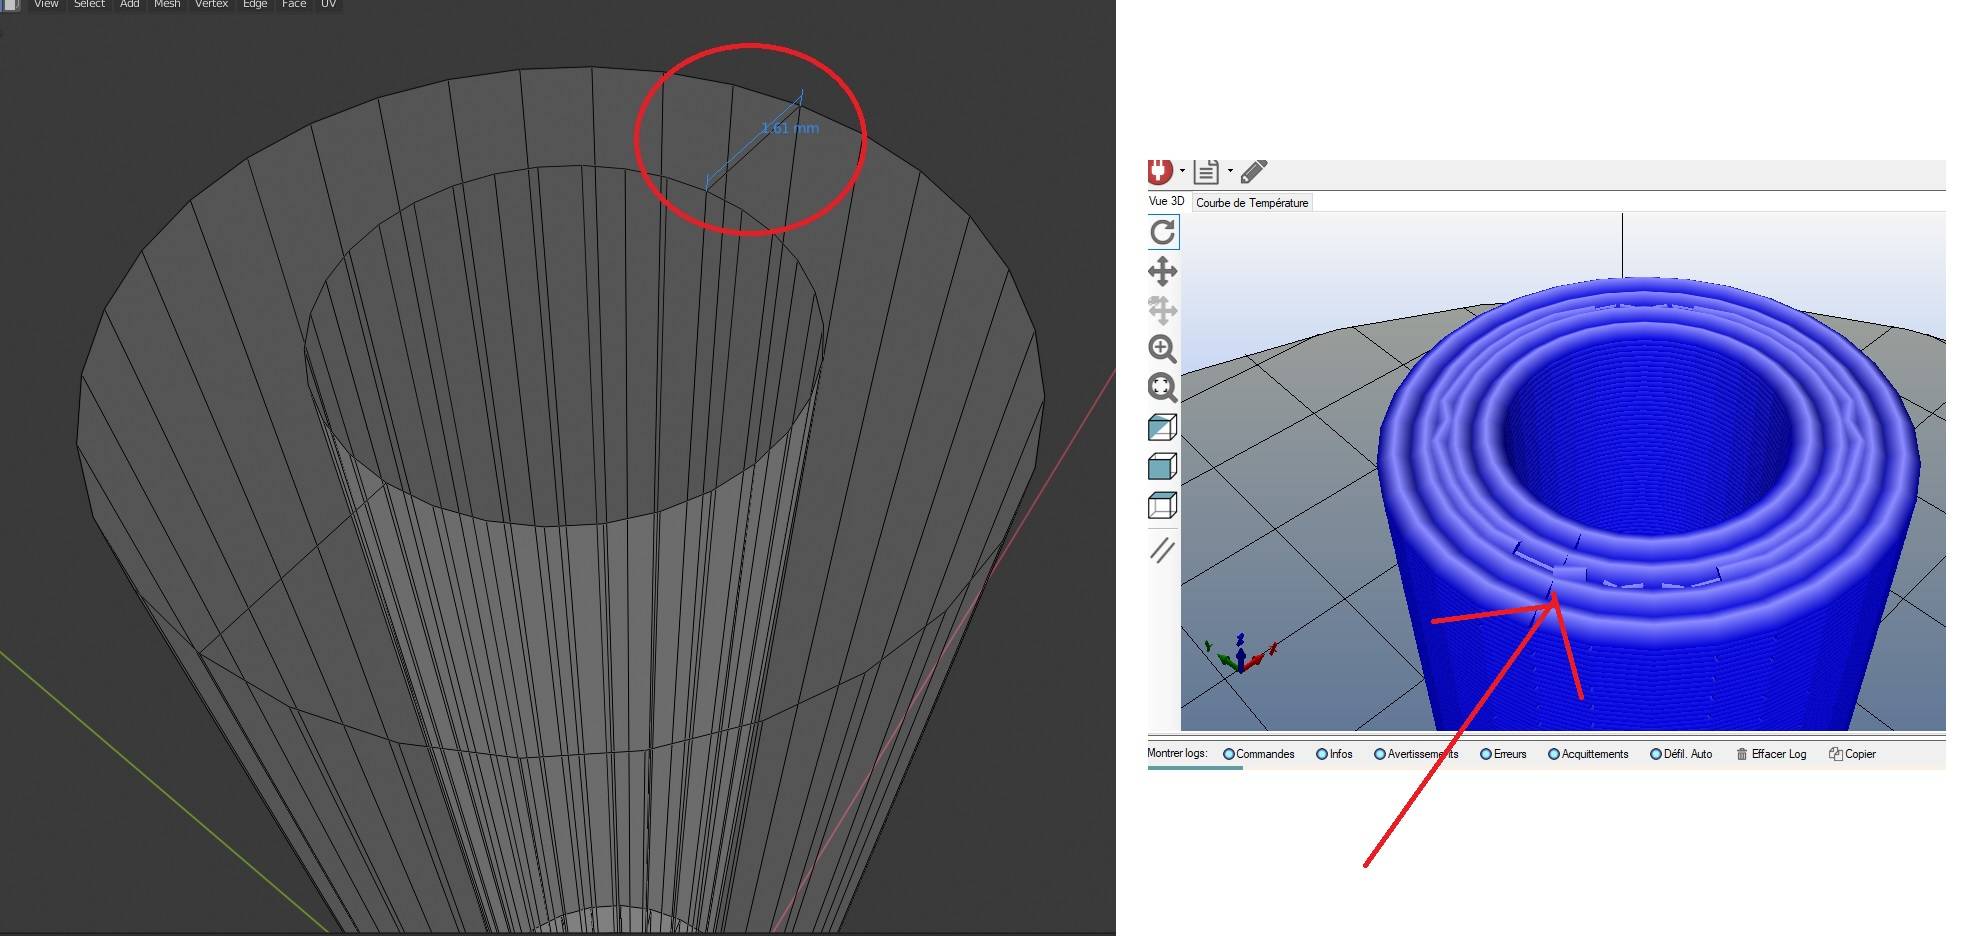Open the Edge menu in Blender
Screen dimensions: 1980x940
click(255, 5)
